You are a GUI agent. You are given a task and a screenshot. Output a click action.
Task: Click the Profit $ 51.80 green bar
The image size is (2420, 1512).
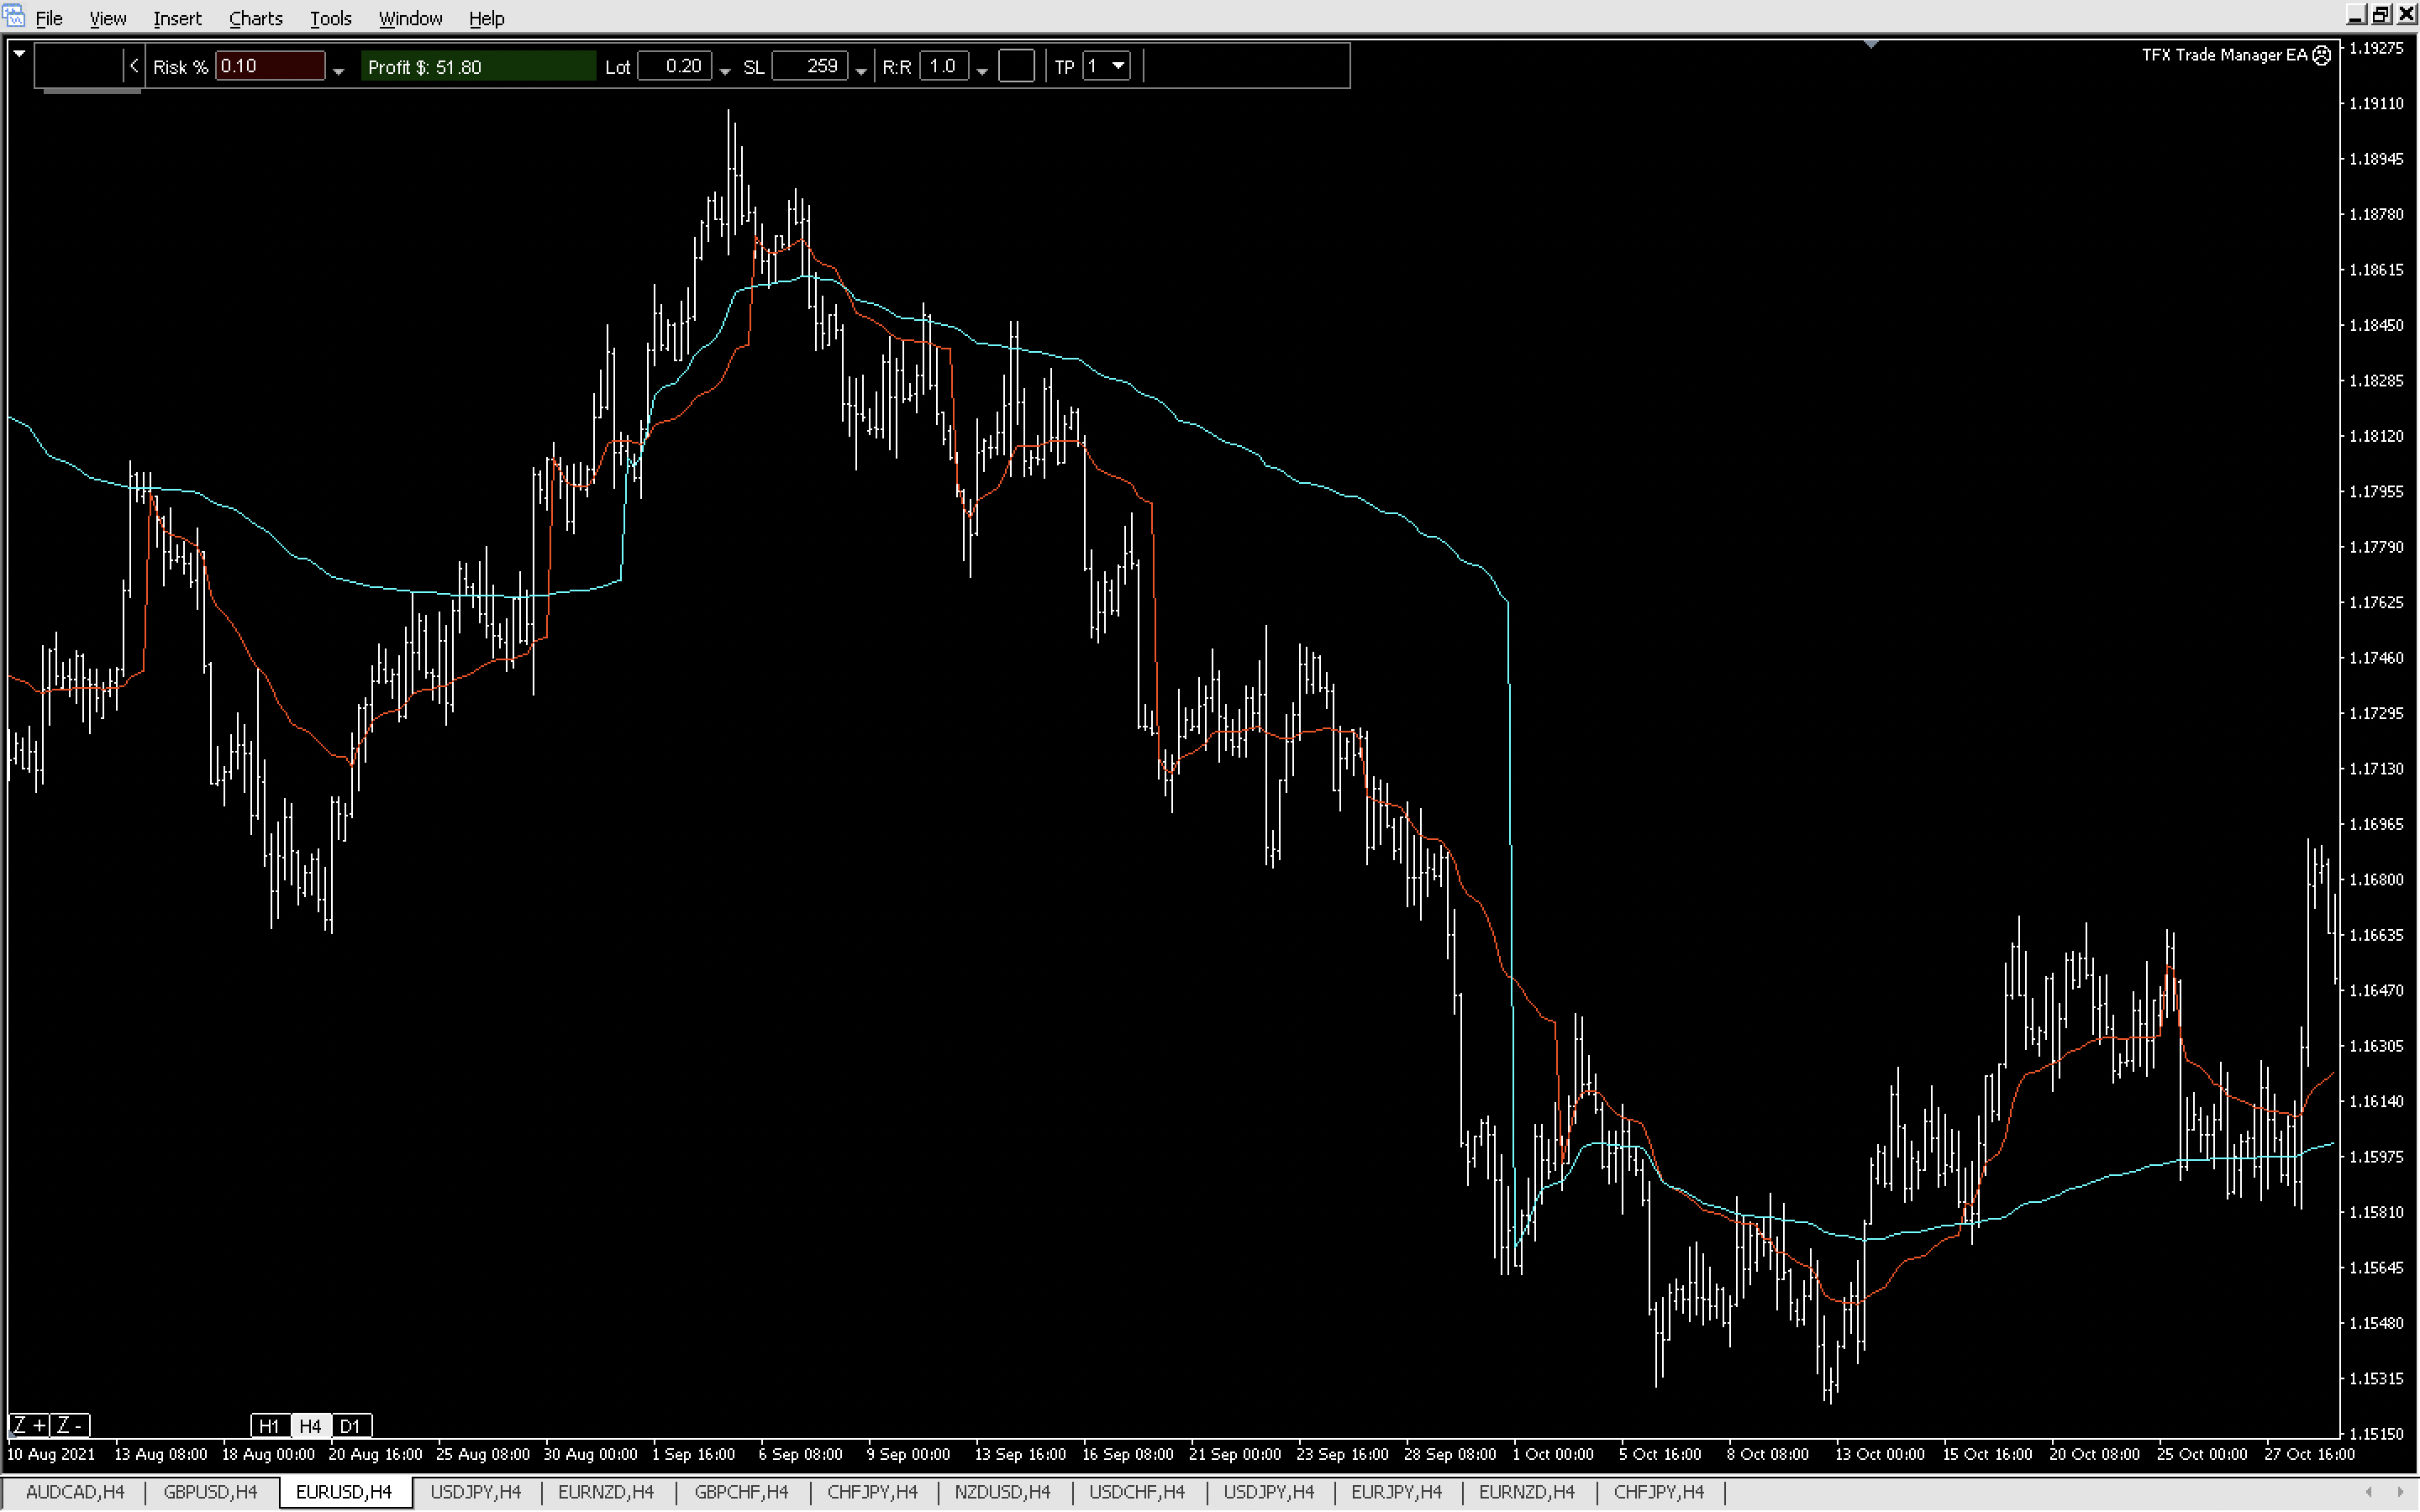477,67
